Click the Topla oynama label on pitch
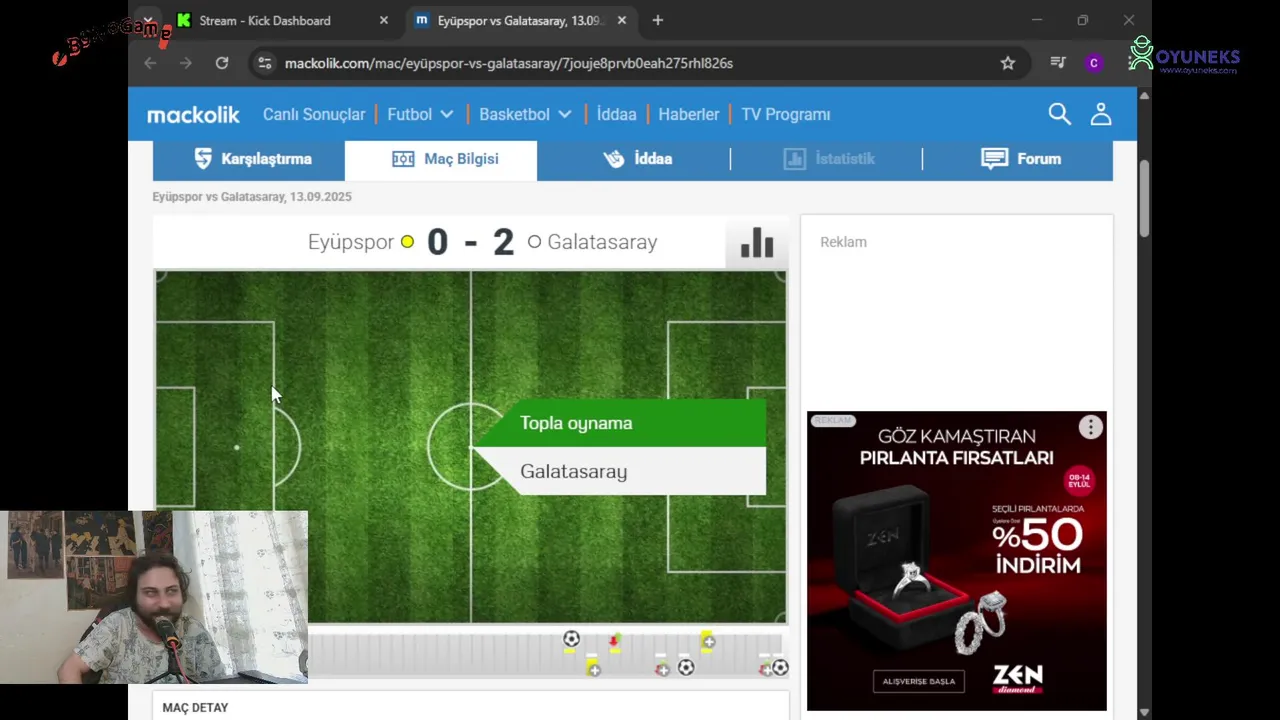 [x=576, y=423]
